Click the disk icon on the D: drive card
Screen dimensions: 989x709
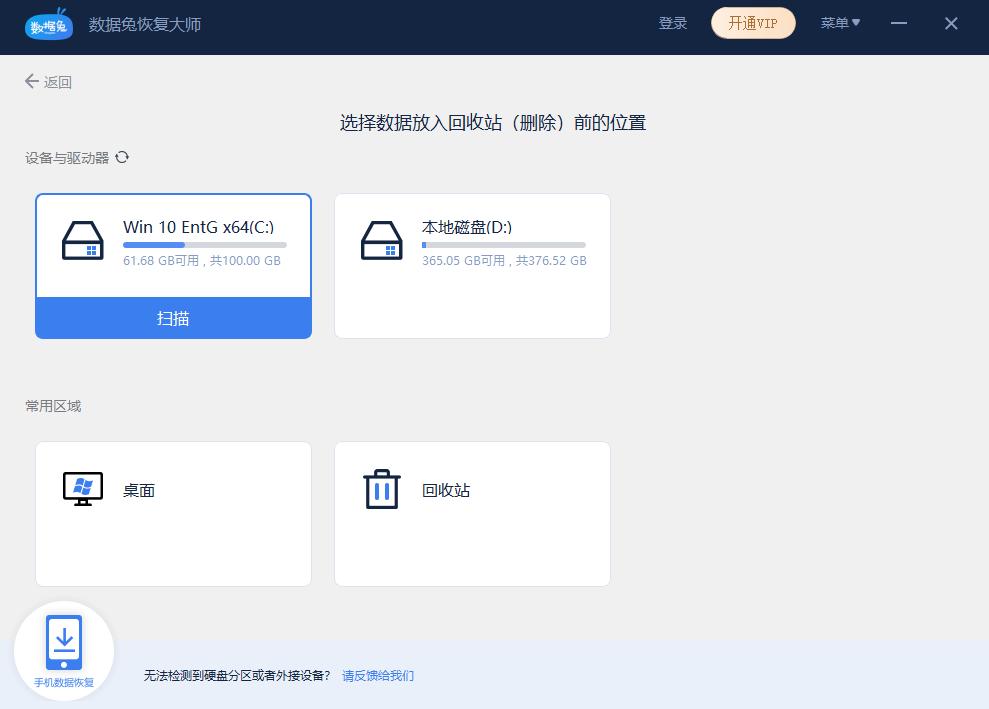coord(384,240)
